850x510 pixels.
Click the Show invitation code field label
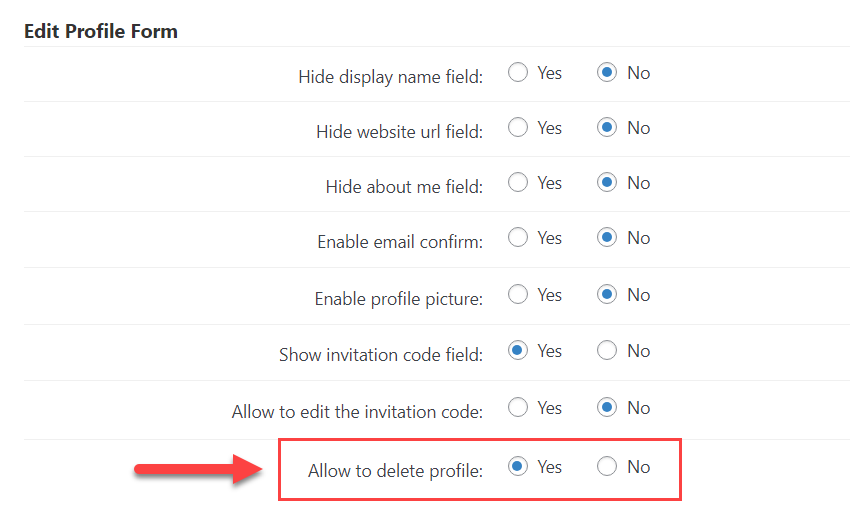[381, 354]
